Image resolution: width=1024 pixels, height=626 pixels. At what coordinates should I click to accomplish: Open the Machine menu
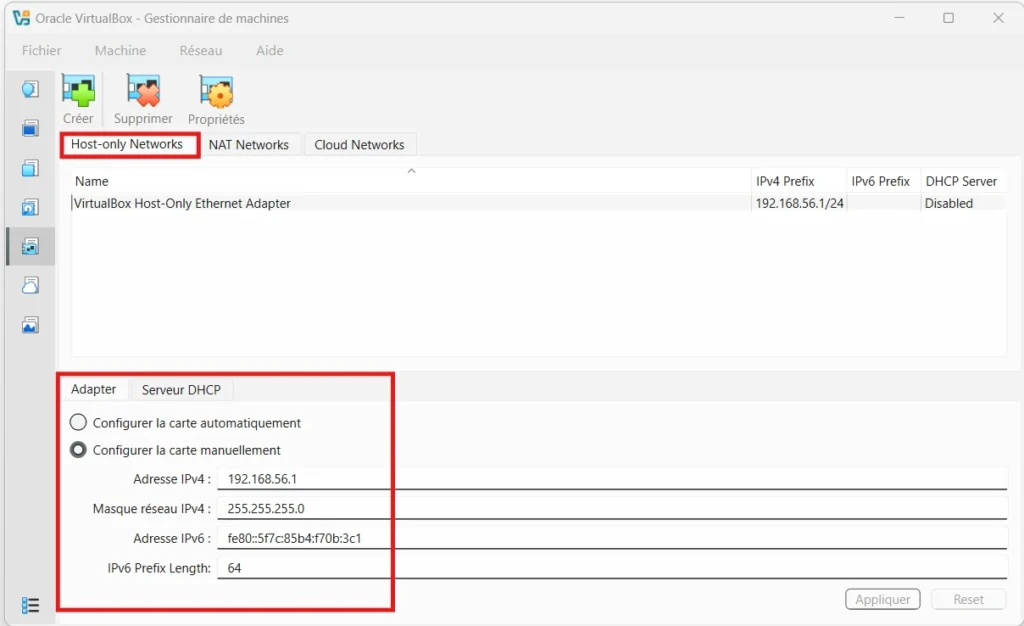click(x=120, y=50)
